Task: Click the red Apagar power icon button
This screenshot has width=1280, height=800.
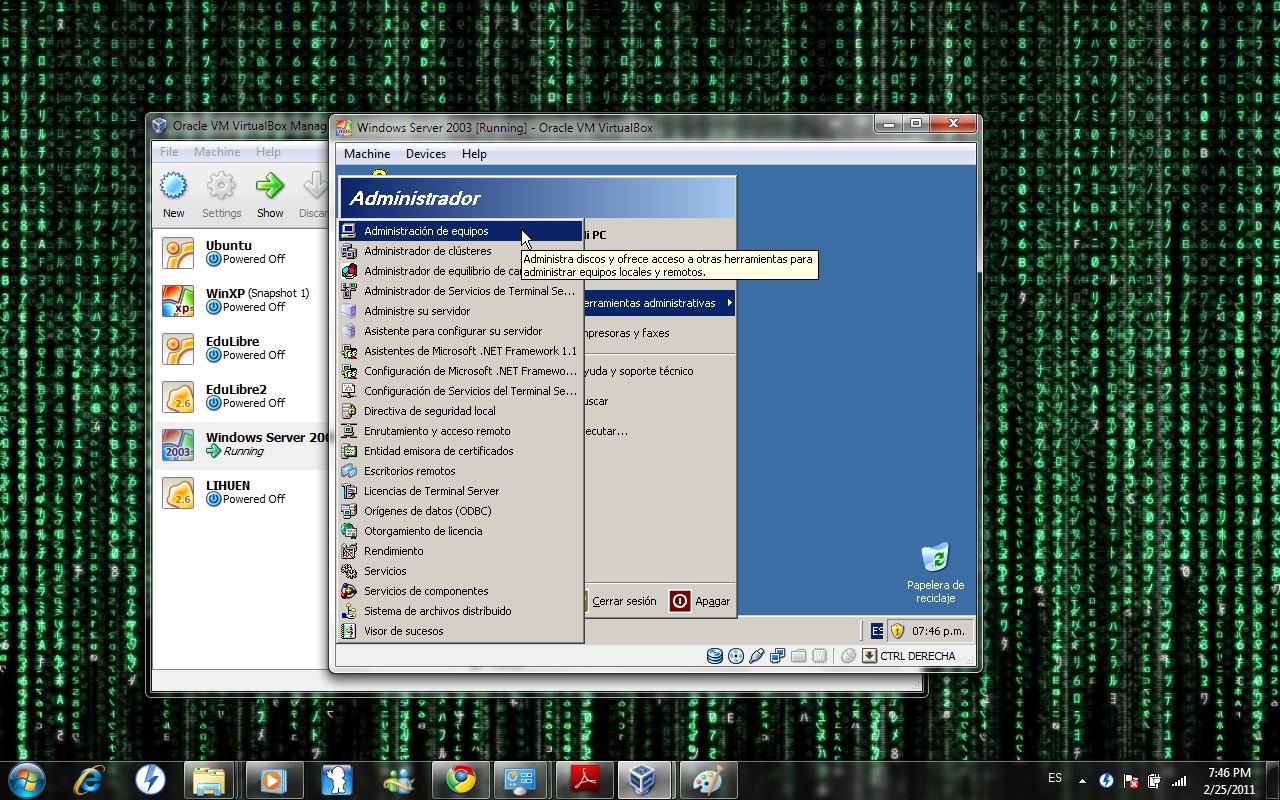Action: point(680,601)
